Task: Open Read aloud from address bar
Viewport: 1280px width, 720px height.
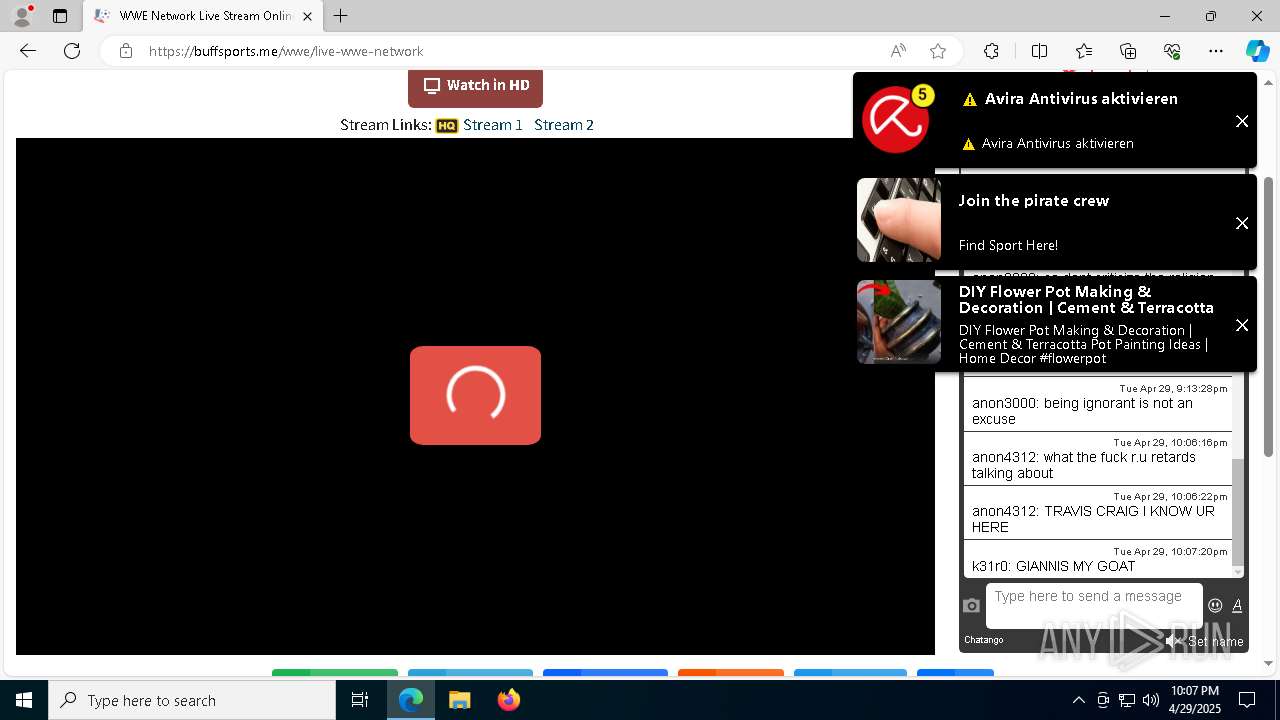Action: coord(898,51)
